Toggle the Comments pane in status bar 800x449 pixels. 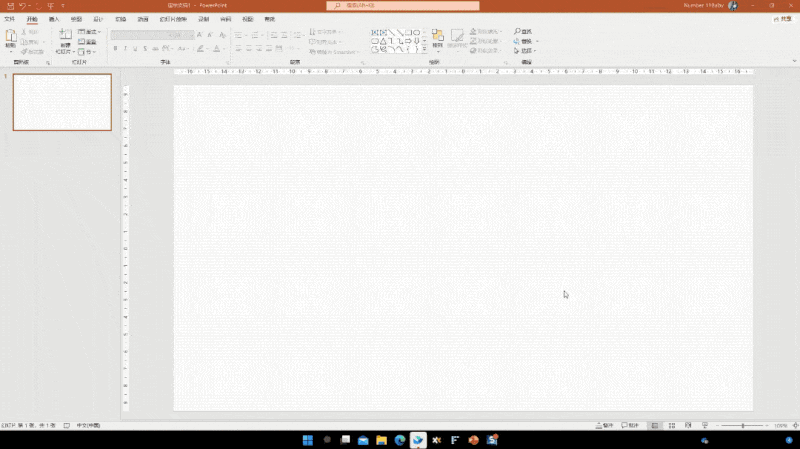pos(630,426)
